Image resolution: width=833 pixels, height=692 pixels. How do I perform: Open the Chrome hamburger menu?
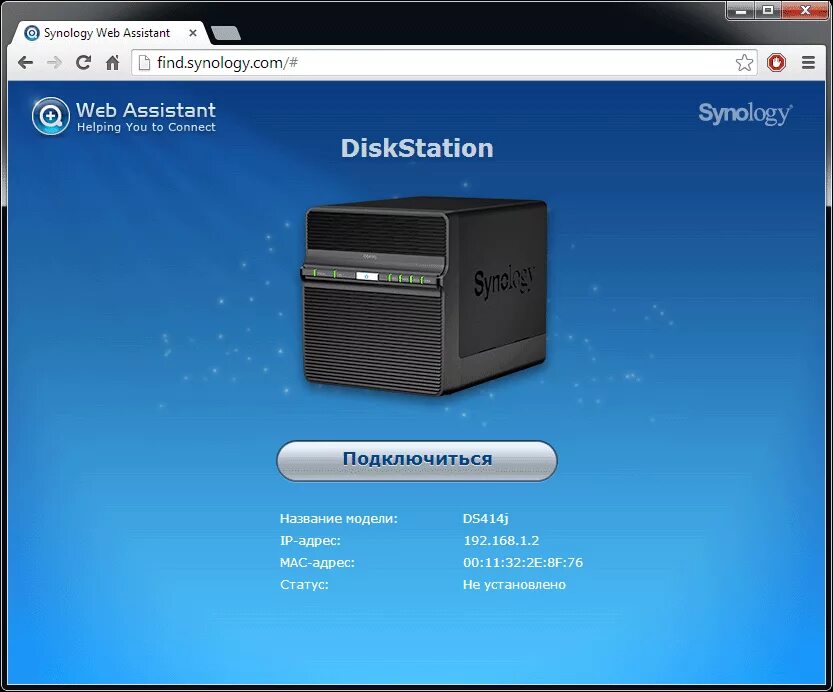(808, 63)
